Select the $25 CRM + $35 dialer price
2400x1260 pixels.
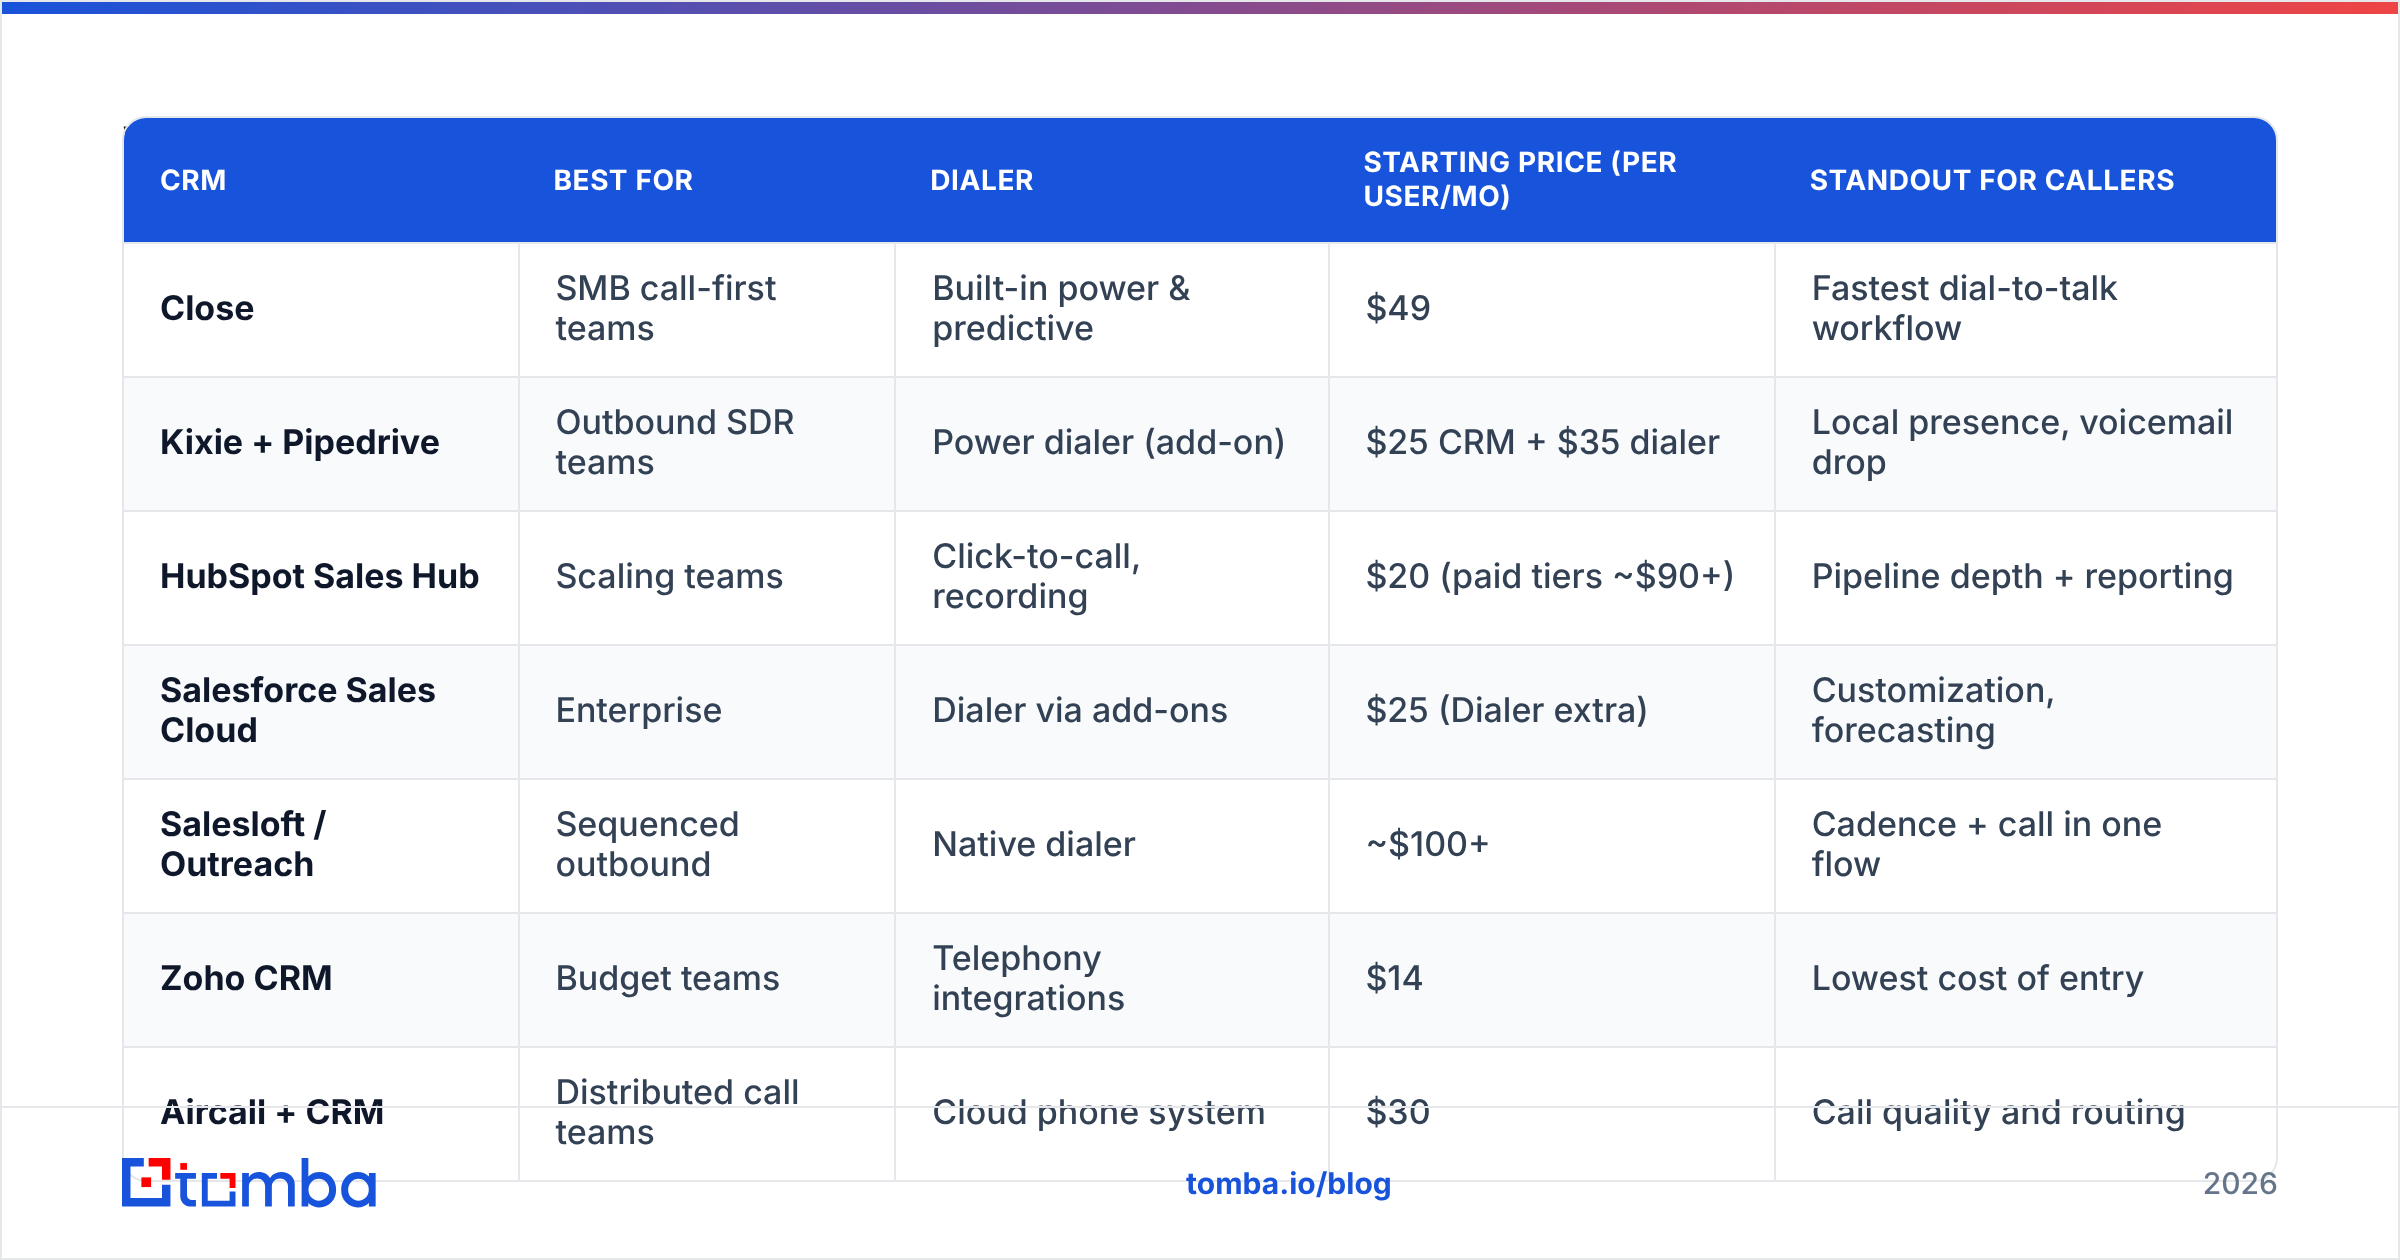point(1552,443)
